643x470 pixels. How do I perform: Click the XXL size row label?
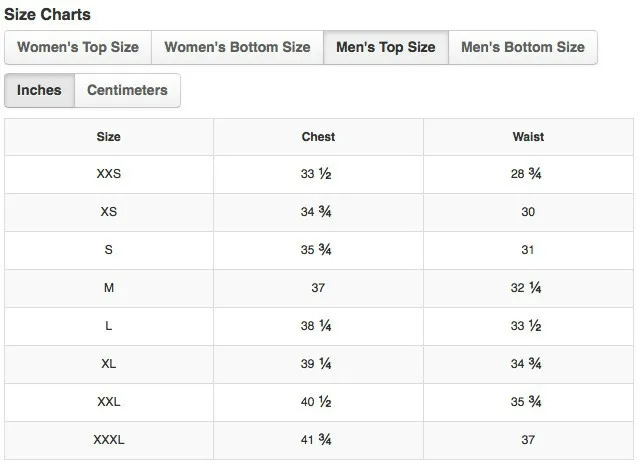tap(109, 402)
